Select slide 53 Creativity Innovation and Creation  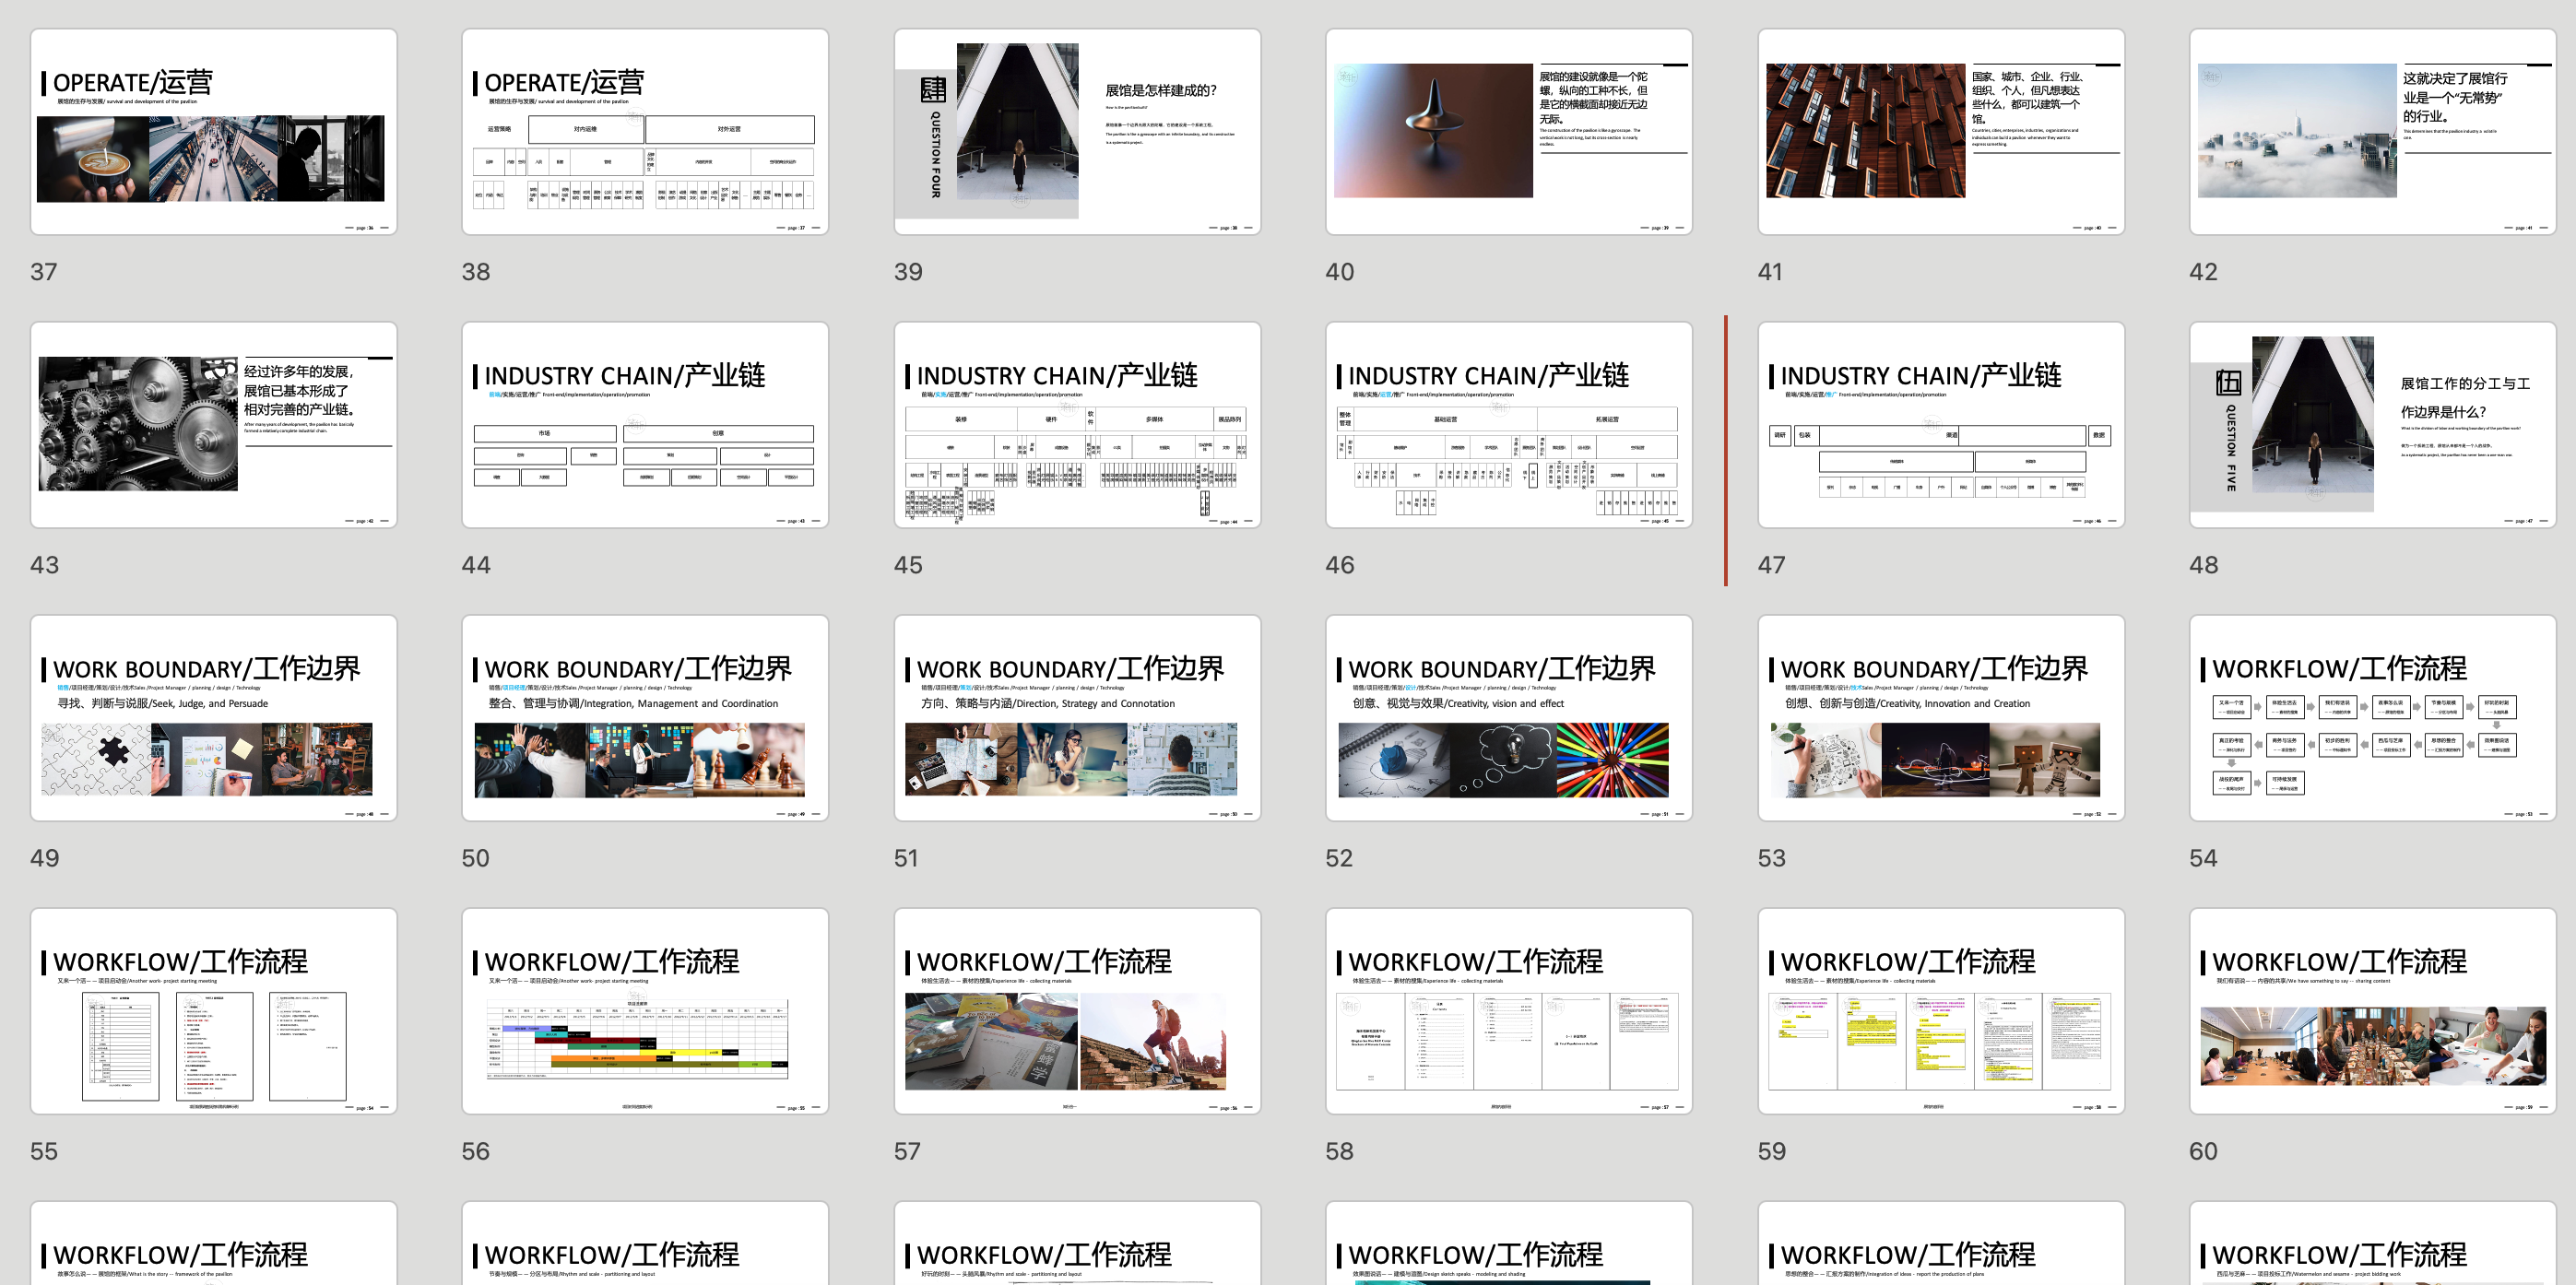[x=1940, y=718]
